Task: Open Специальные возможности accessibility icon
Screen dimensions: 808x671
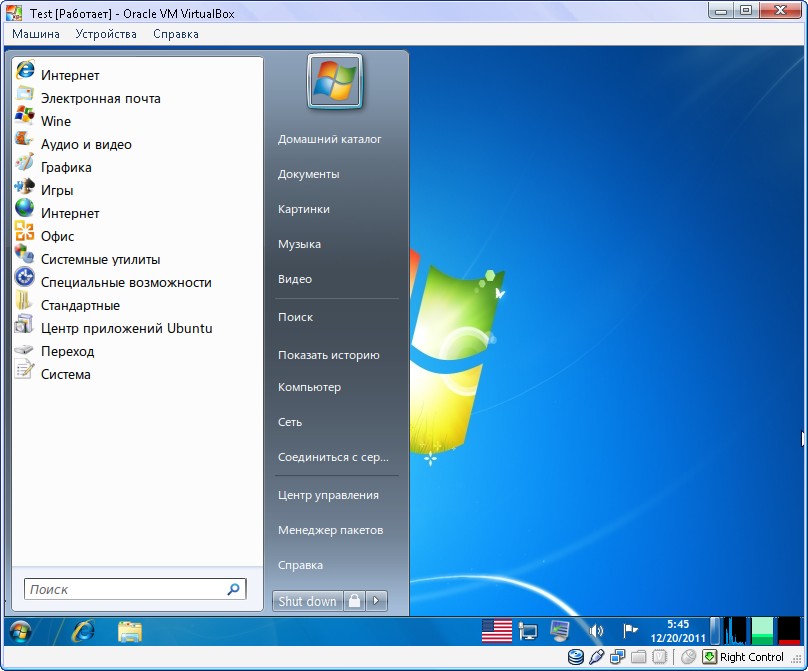Action: pyautogui.click(x=25, y=277)
